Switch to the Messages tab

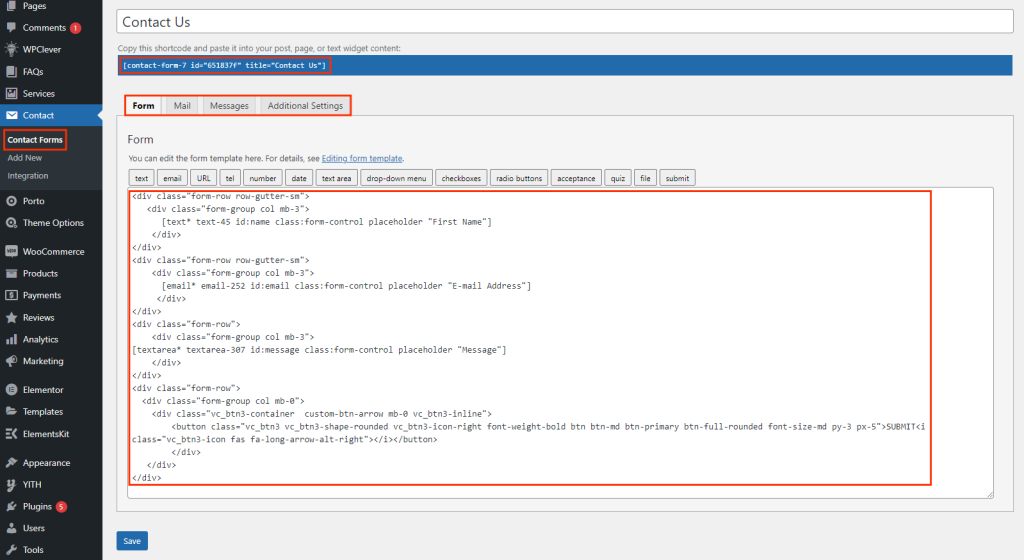click(229, 106)
